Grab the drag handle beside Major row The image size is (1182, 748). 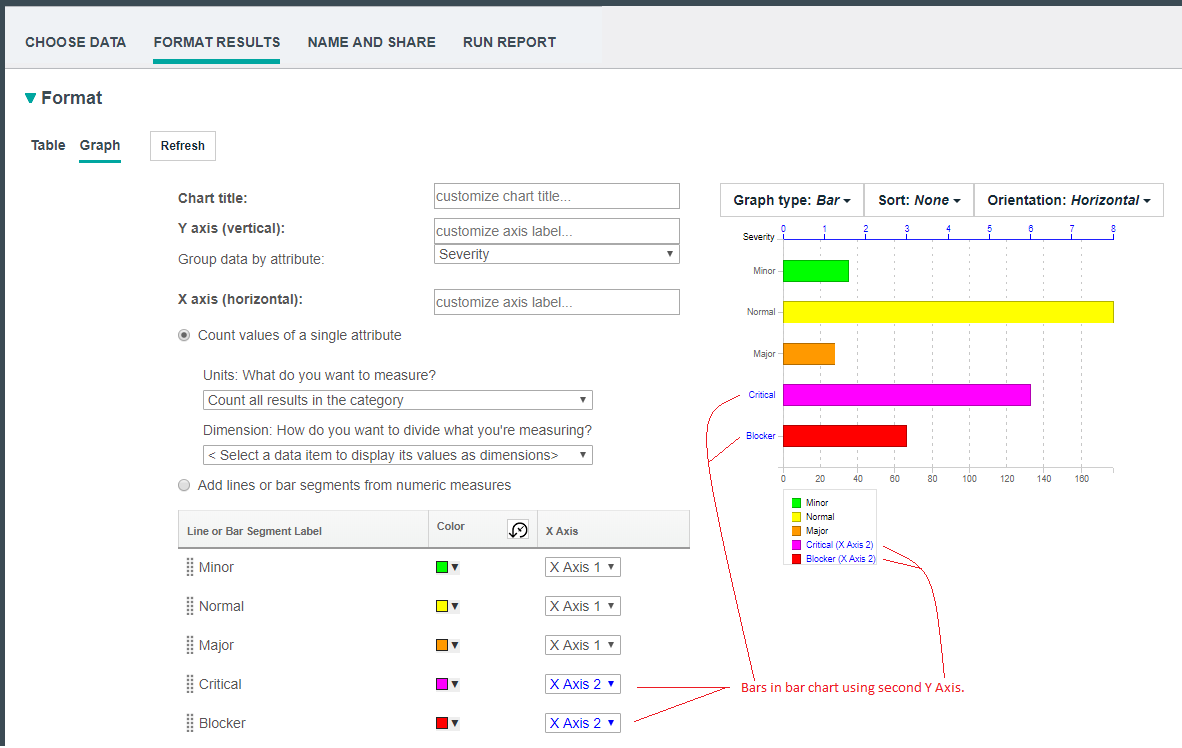(x=189, y=645)
